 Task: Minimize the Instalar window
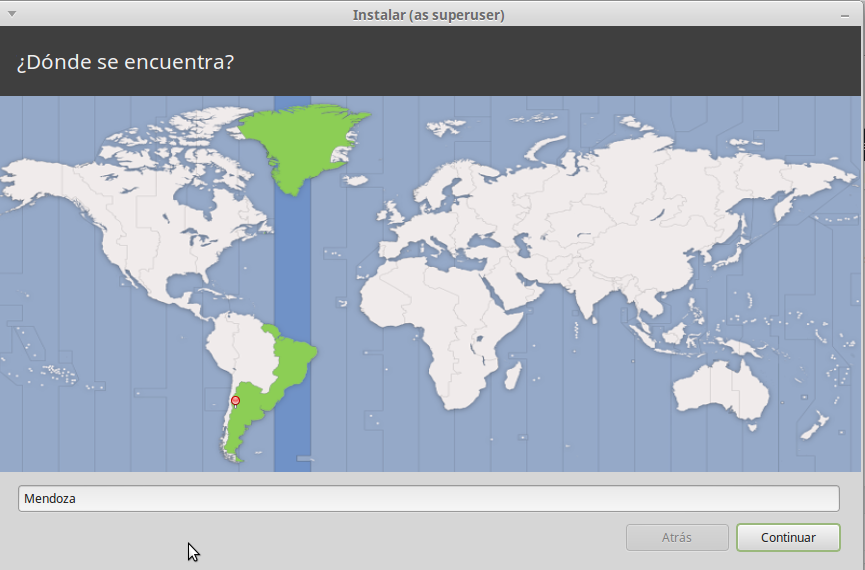(x=849, y=15)
